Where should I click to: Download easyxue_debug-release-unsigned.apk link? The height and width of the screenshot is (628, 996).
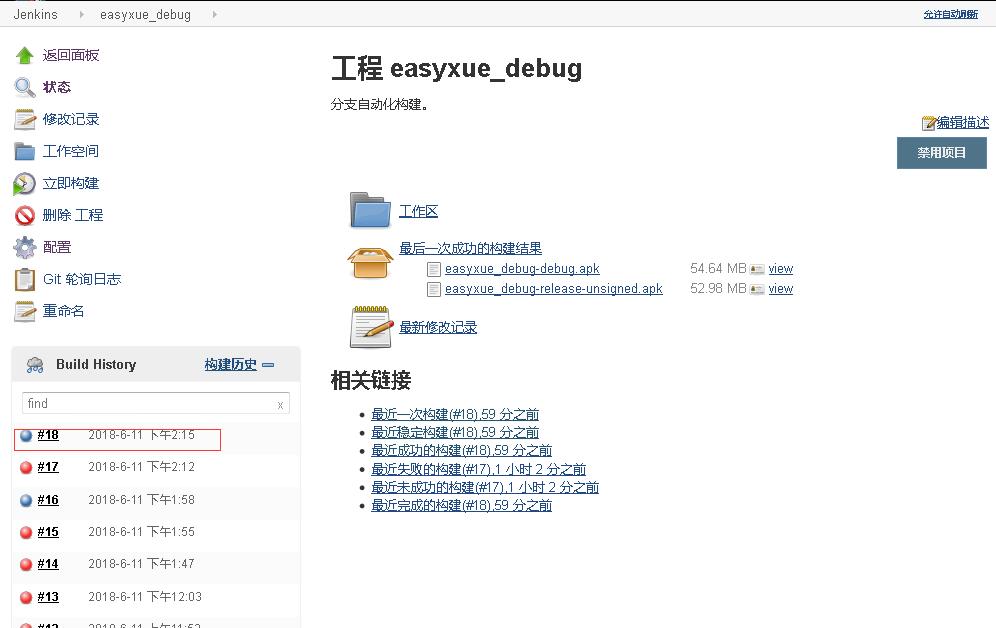coord(554,289)
